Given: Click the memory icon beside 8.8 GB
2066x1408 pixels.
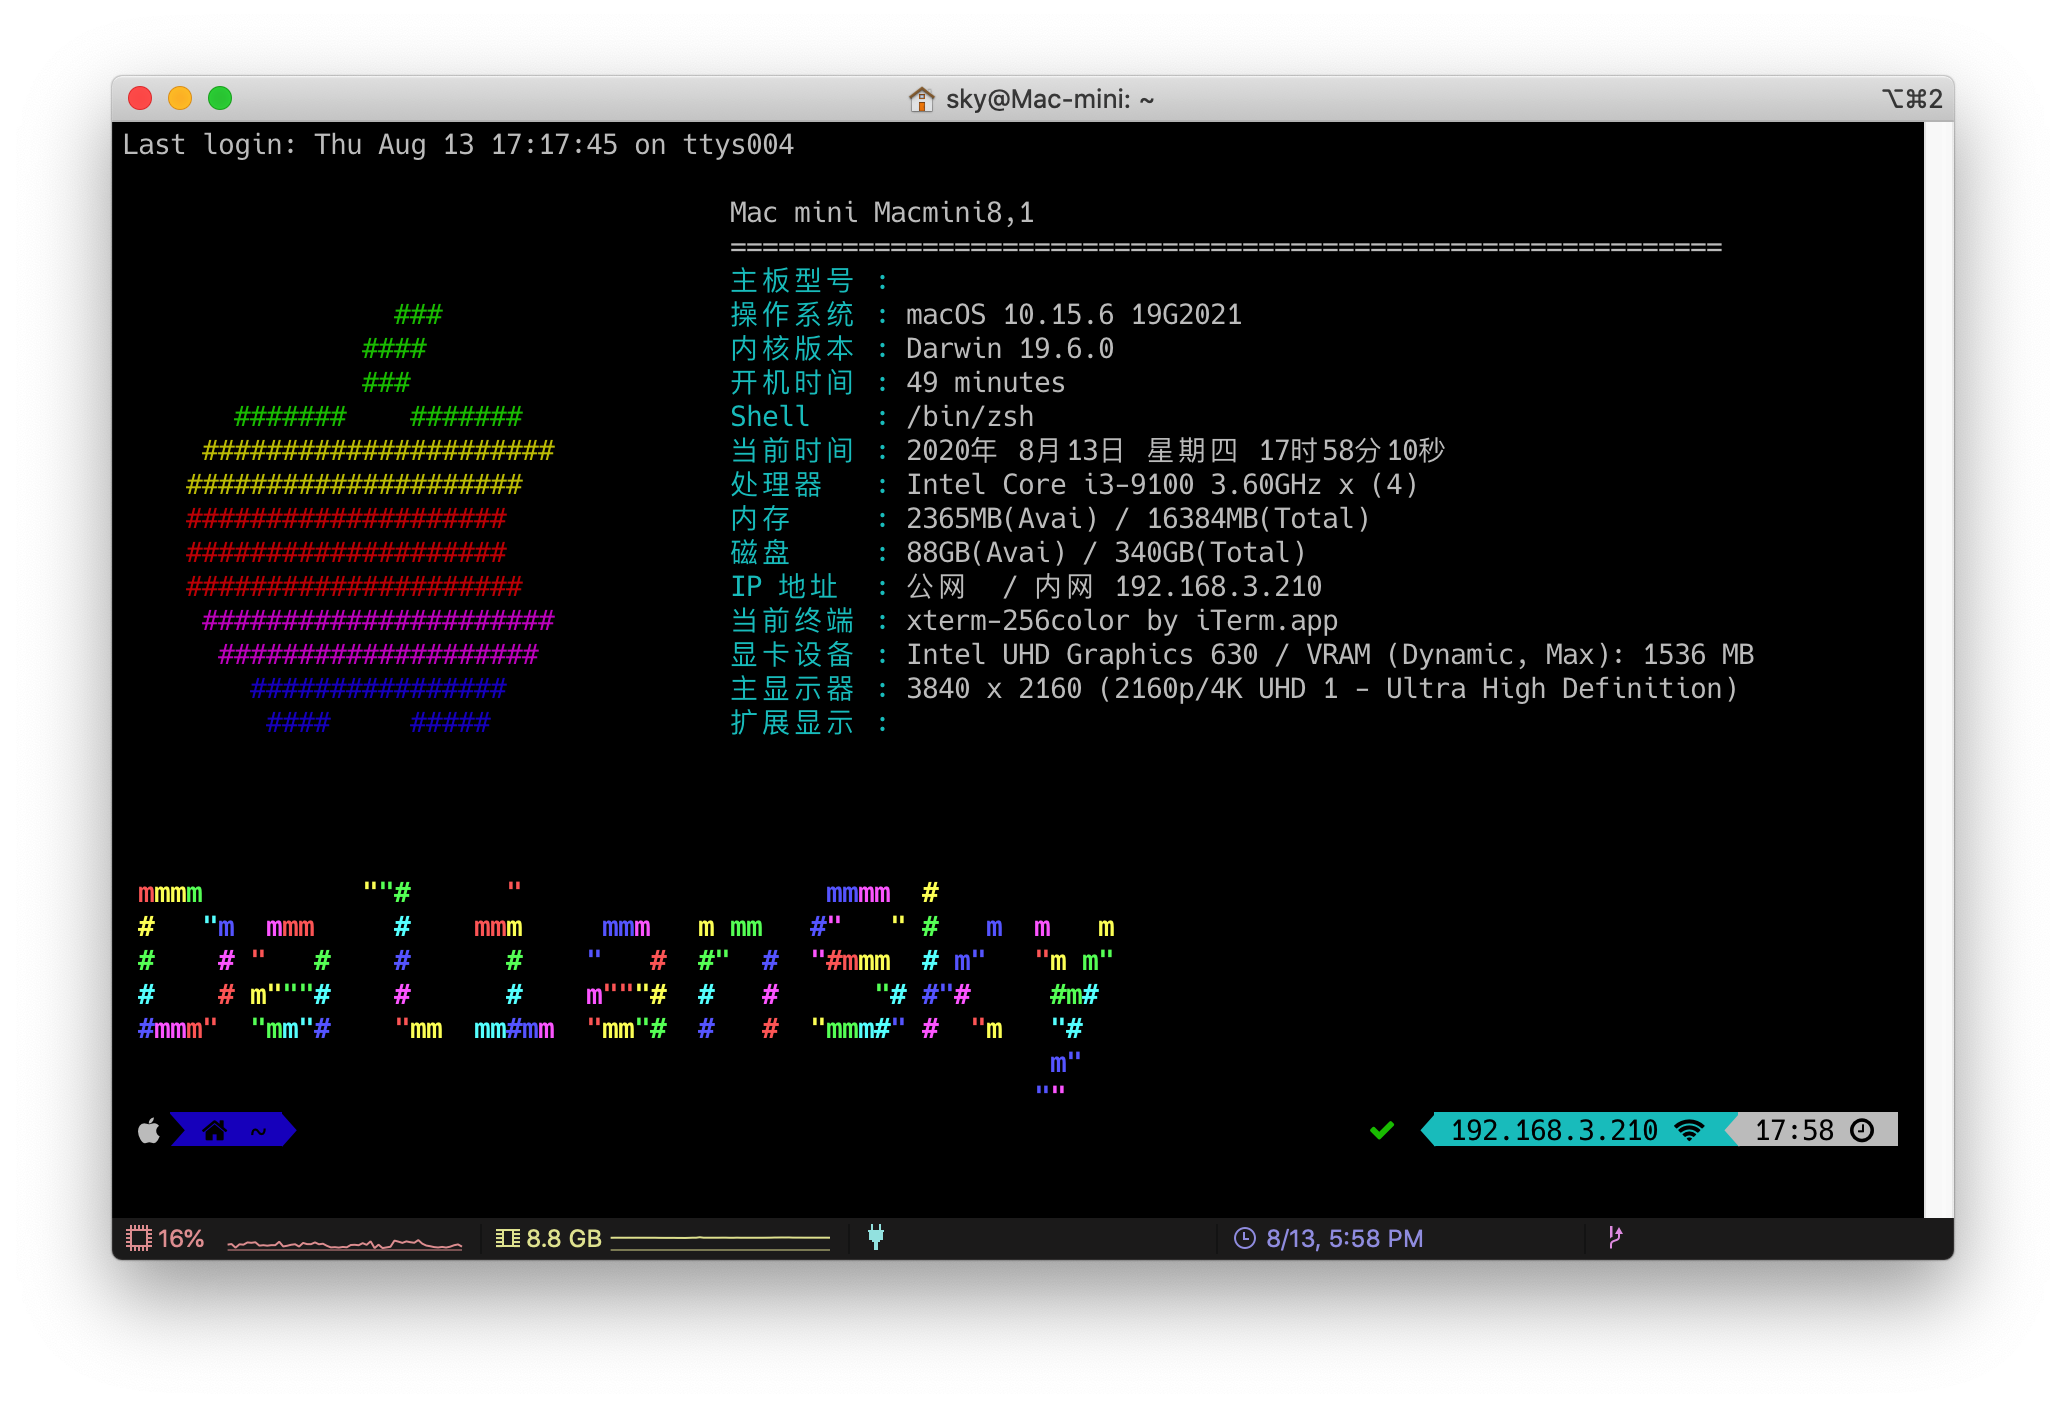Looking at the screenshot, I should pos(508,1238).
